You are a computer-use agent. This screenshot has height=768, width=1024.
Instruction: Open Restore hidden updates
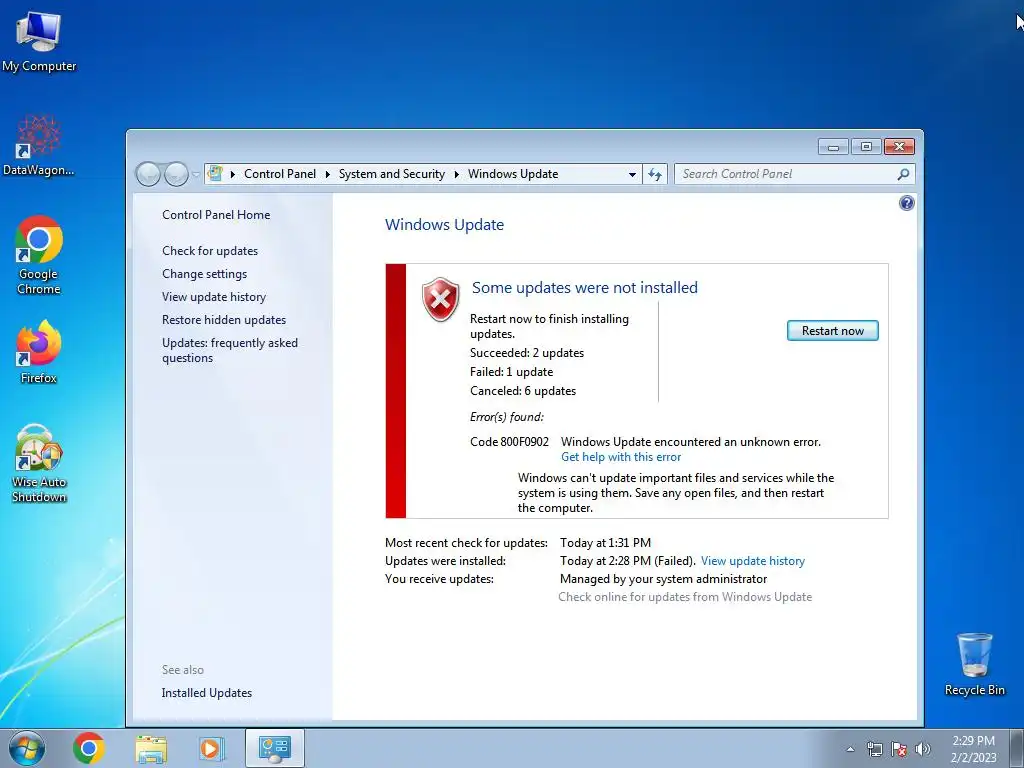click(223, 320)
